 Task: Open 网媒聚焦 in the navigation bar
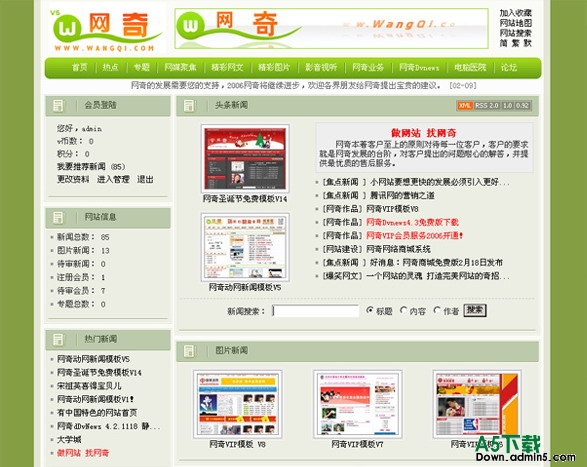click(180, 67)
